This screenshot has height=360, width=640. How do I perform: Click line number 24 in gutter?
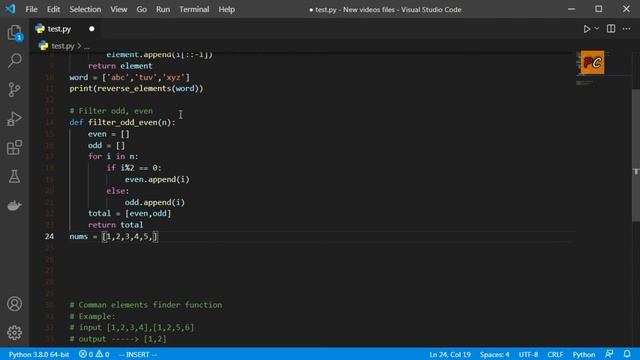tap(49, 236)
